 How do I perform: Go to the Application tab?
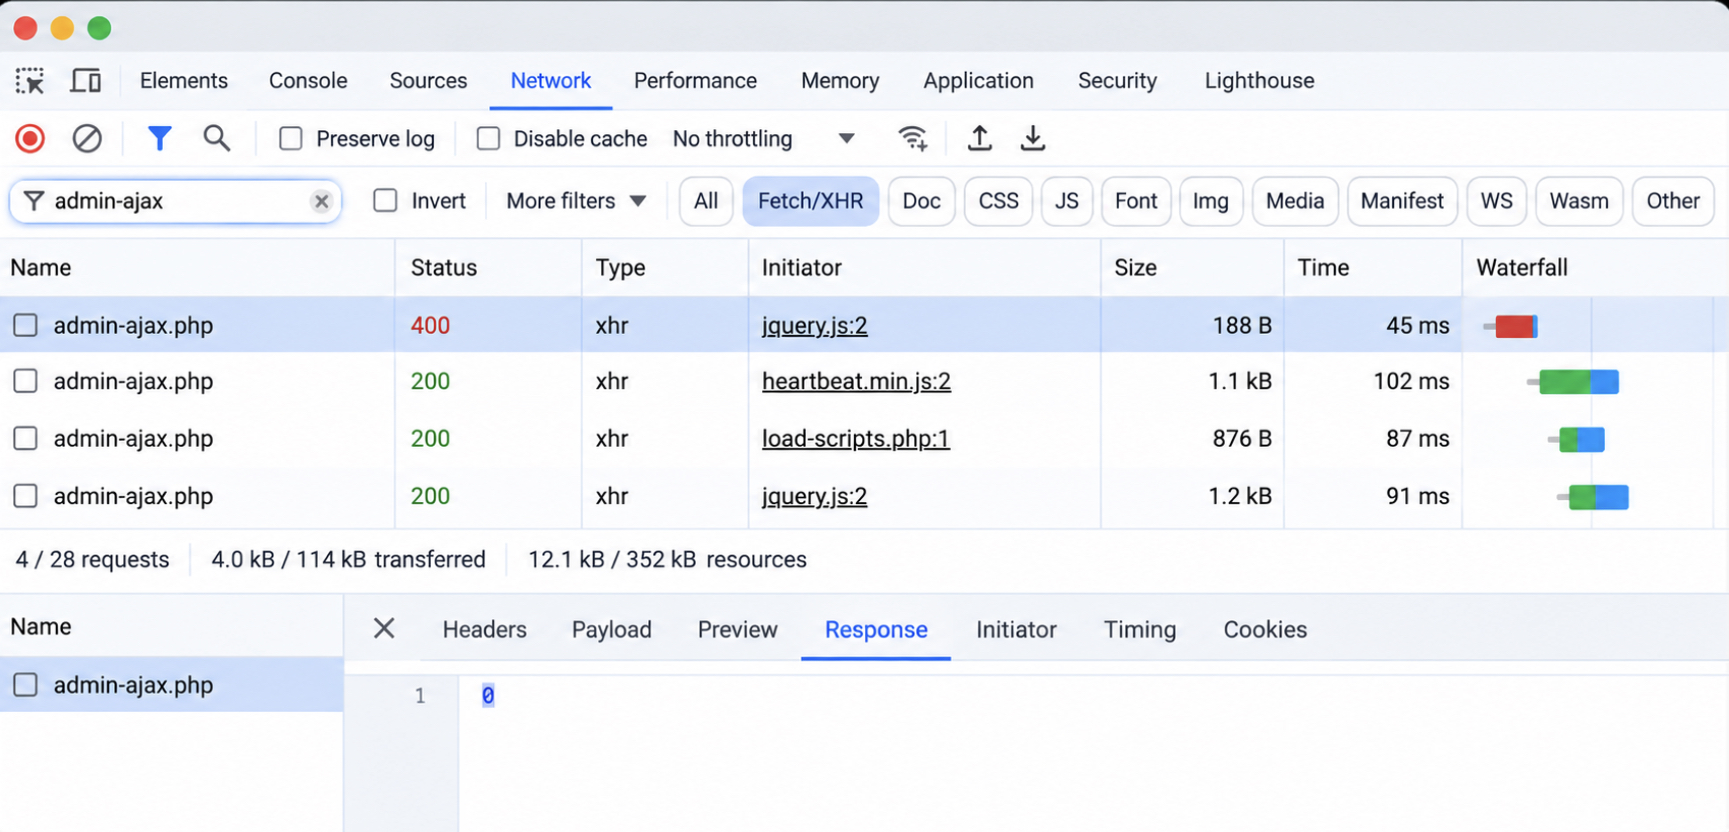tap(978, 81)
